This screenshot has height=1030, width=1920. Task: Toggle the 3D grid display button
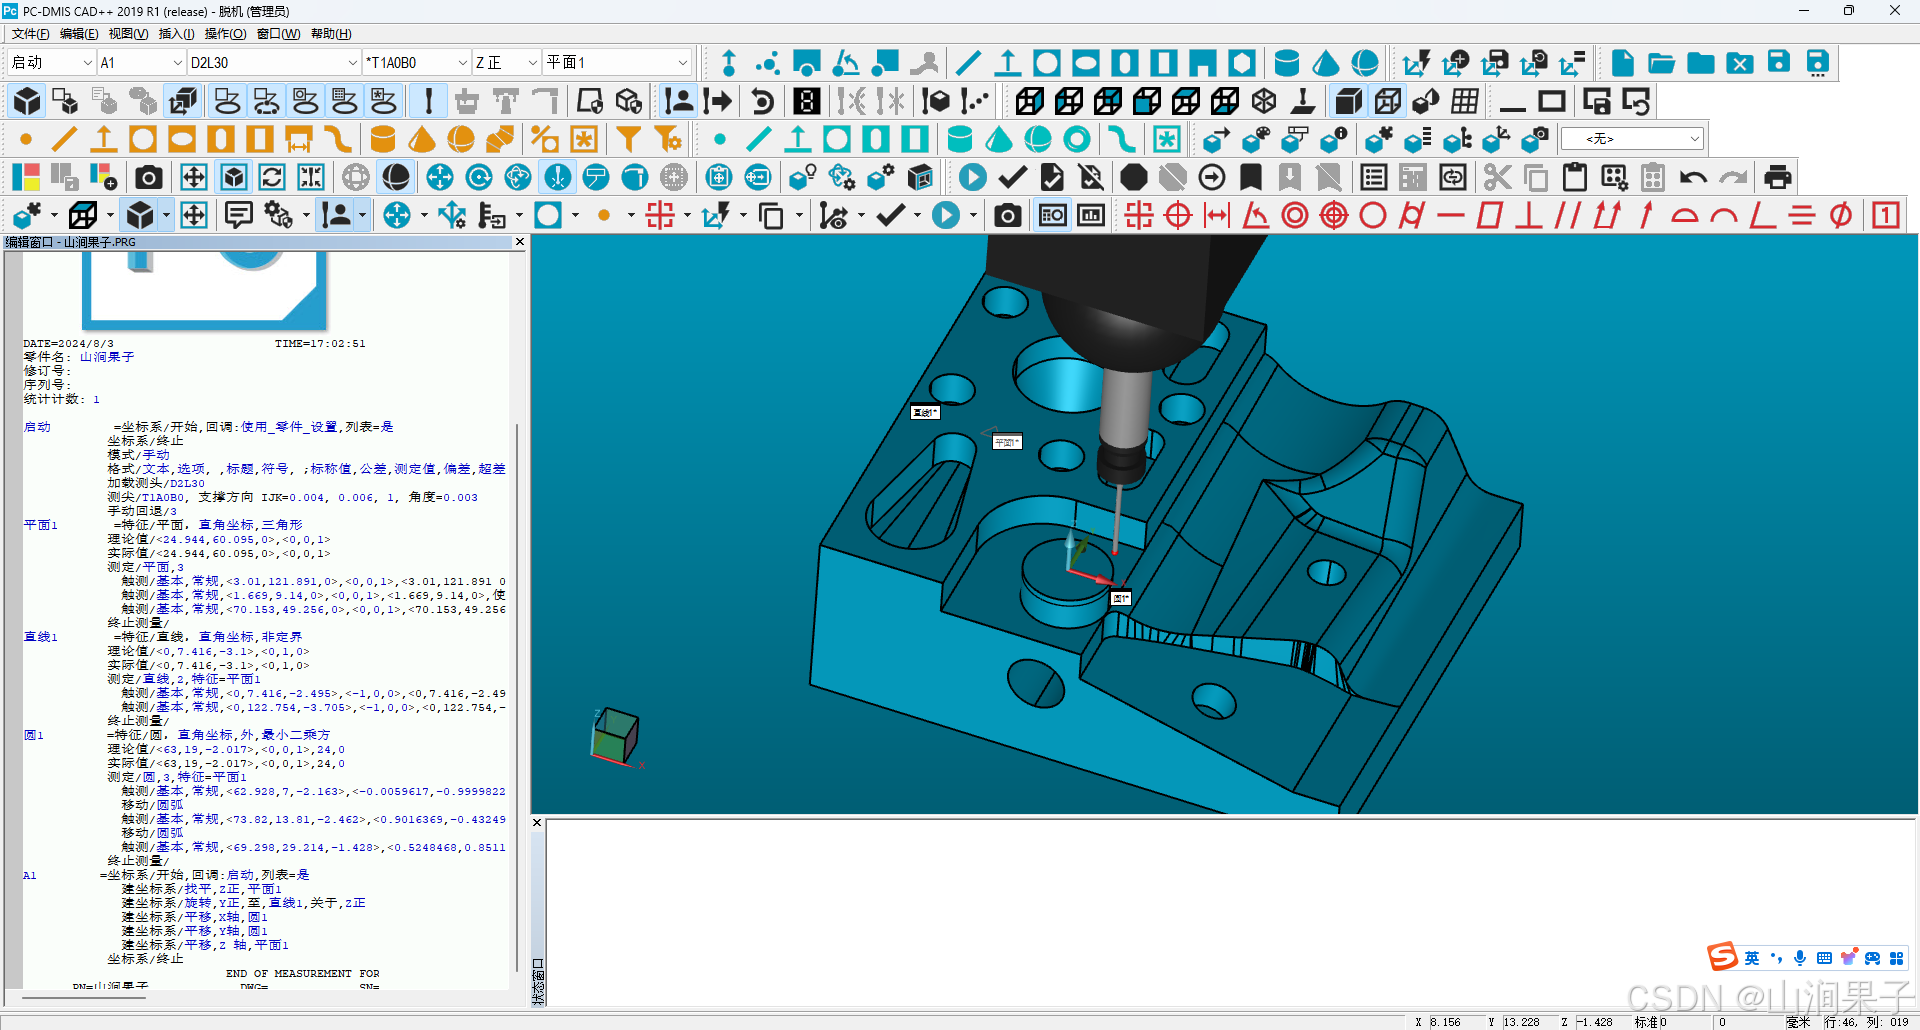click(x=1466, y=101)
